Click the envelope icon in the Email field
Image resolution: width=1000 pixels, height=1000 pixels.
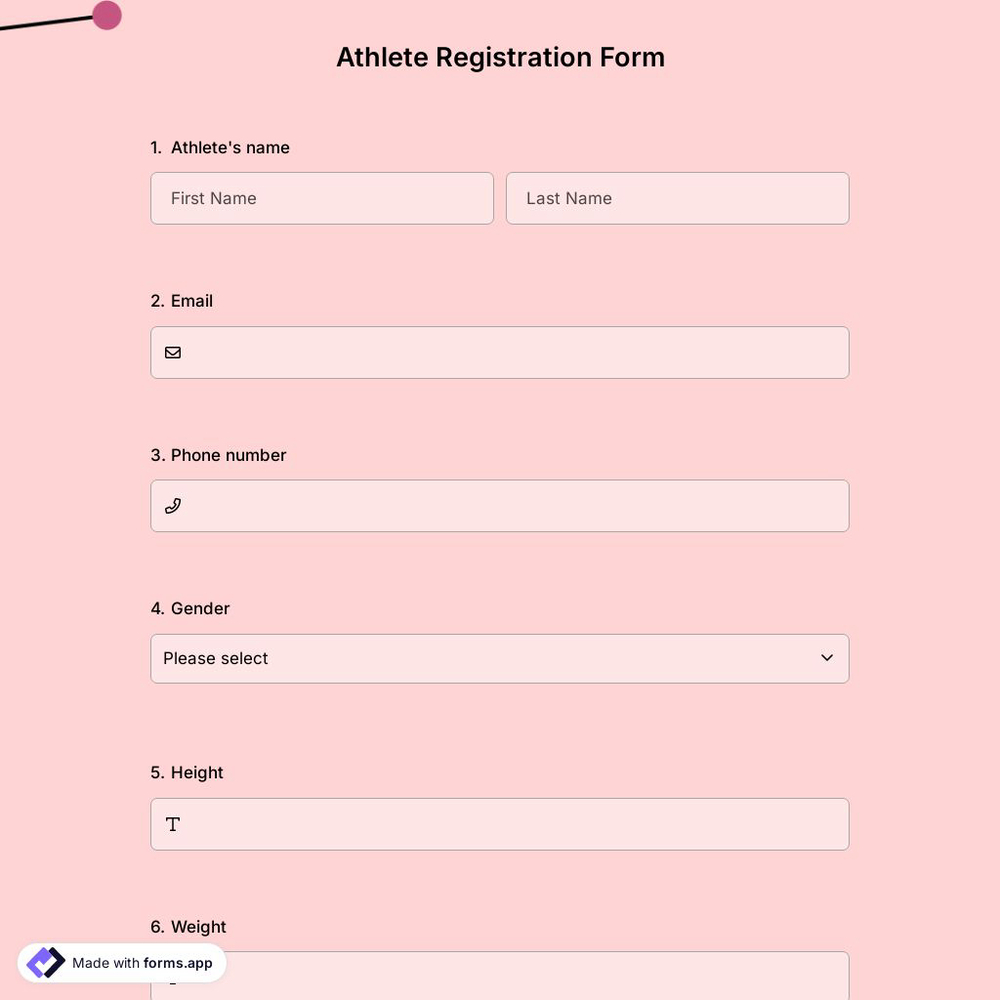(172, 352)
